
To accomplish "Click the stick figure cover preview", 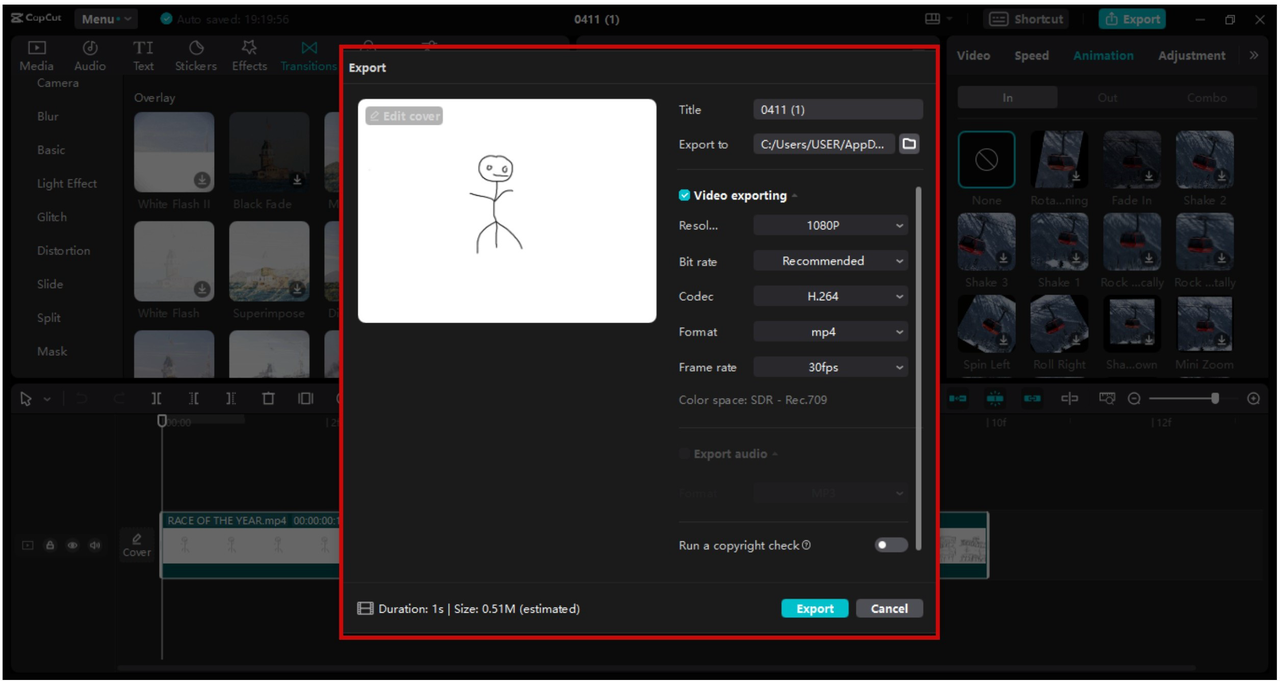I will tap(507, 210).
